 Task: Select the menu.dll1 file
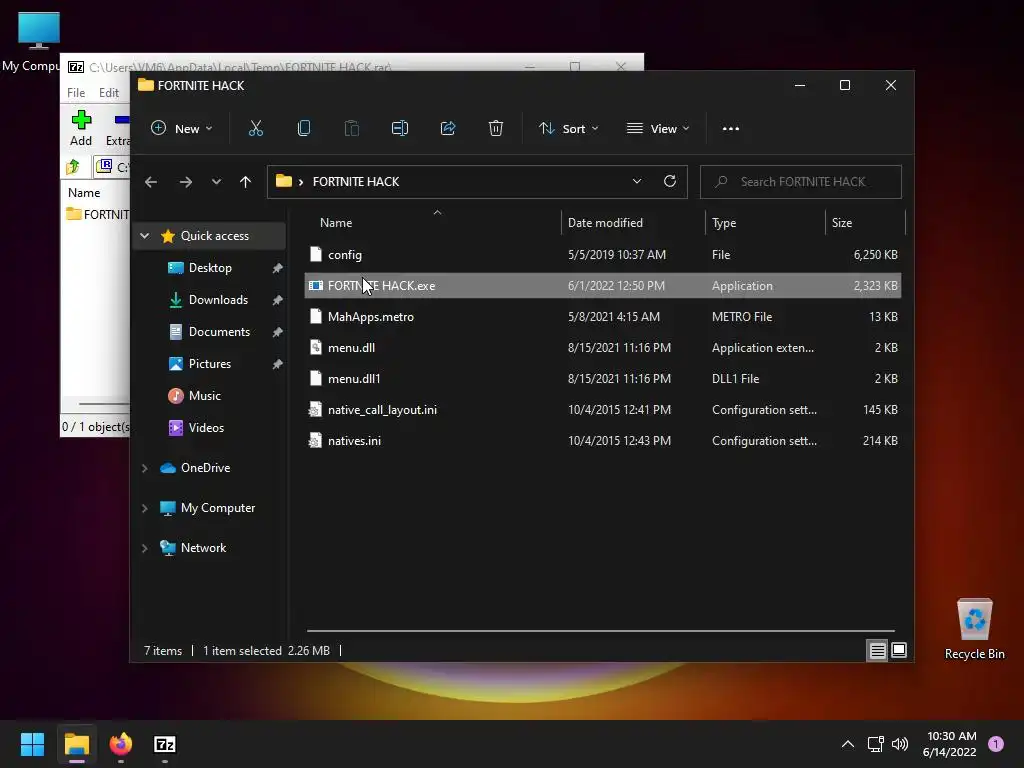tap(603, 379)
